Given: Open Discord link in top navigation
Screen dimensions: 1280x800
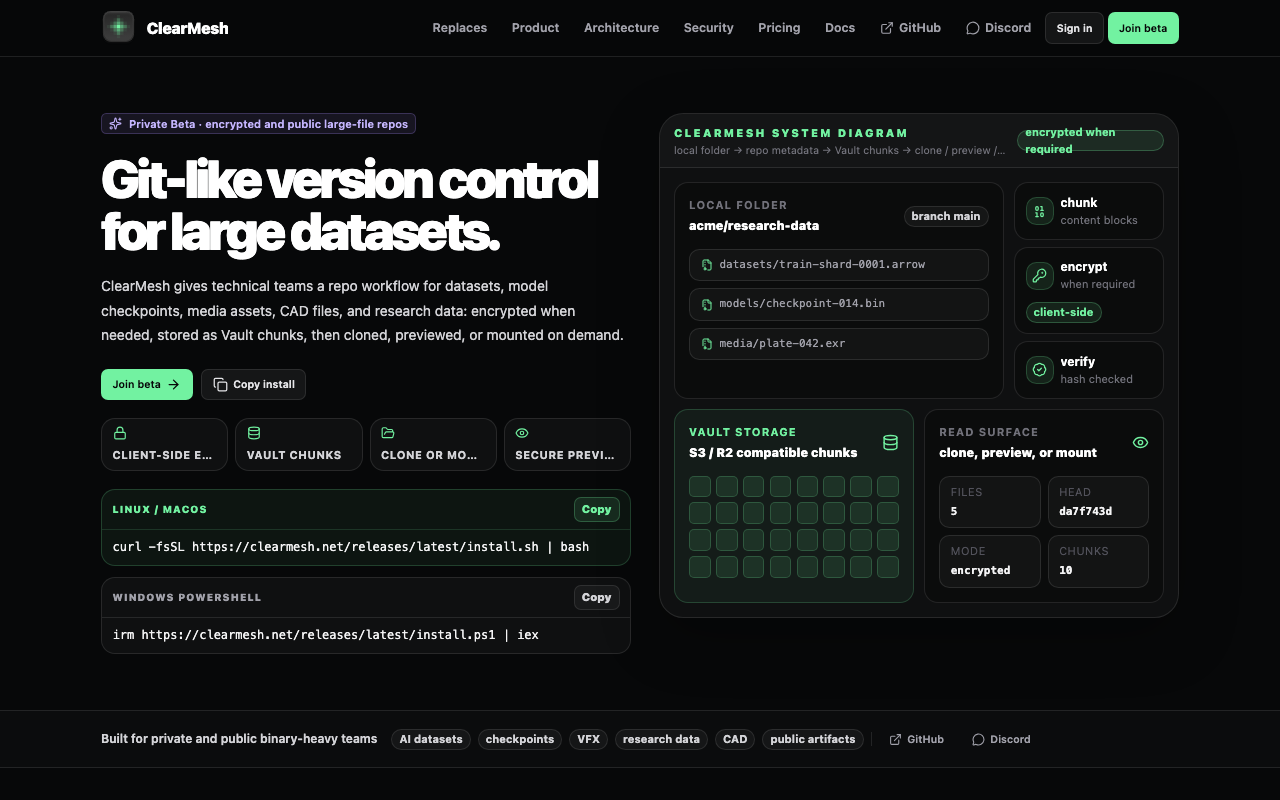Looking at the screenshot, I should [x=998, y=28].
